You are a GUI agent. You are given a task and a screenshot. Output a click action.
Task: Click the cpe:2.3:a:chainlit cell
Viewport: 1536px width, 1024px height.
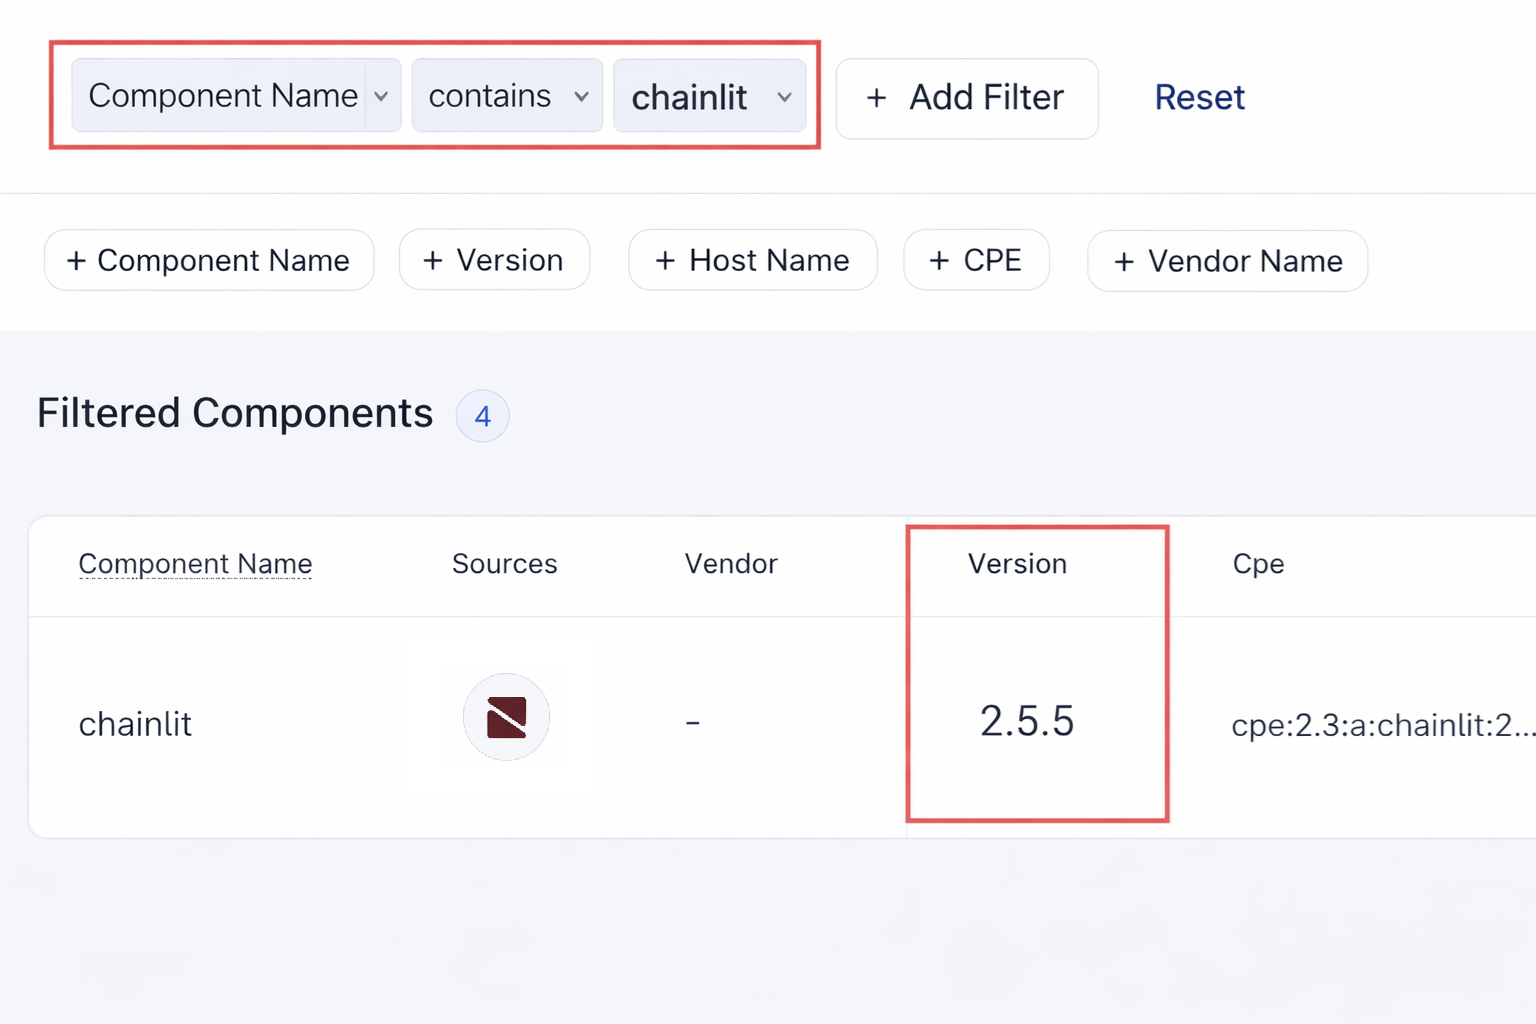[1383, 725]
